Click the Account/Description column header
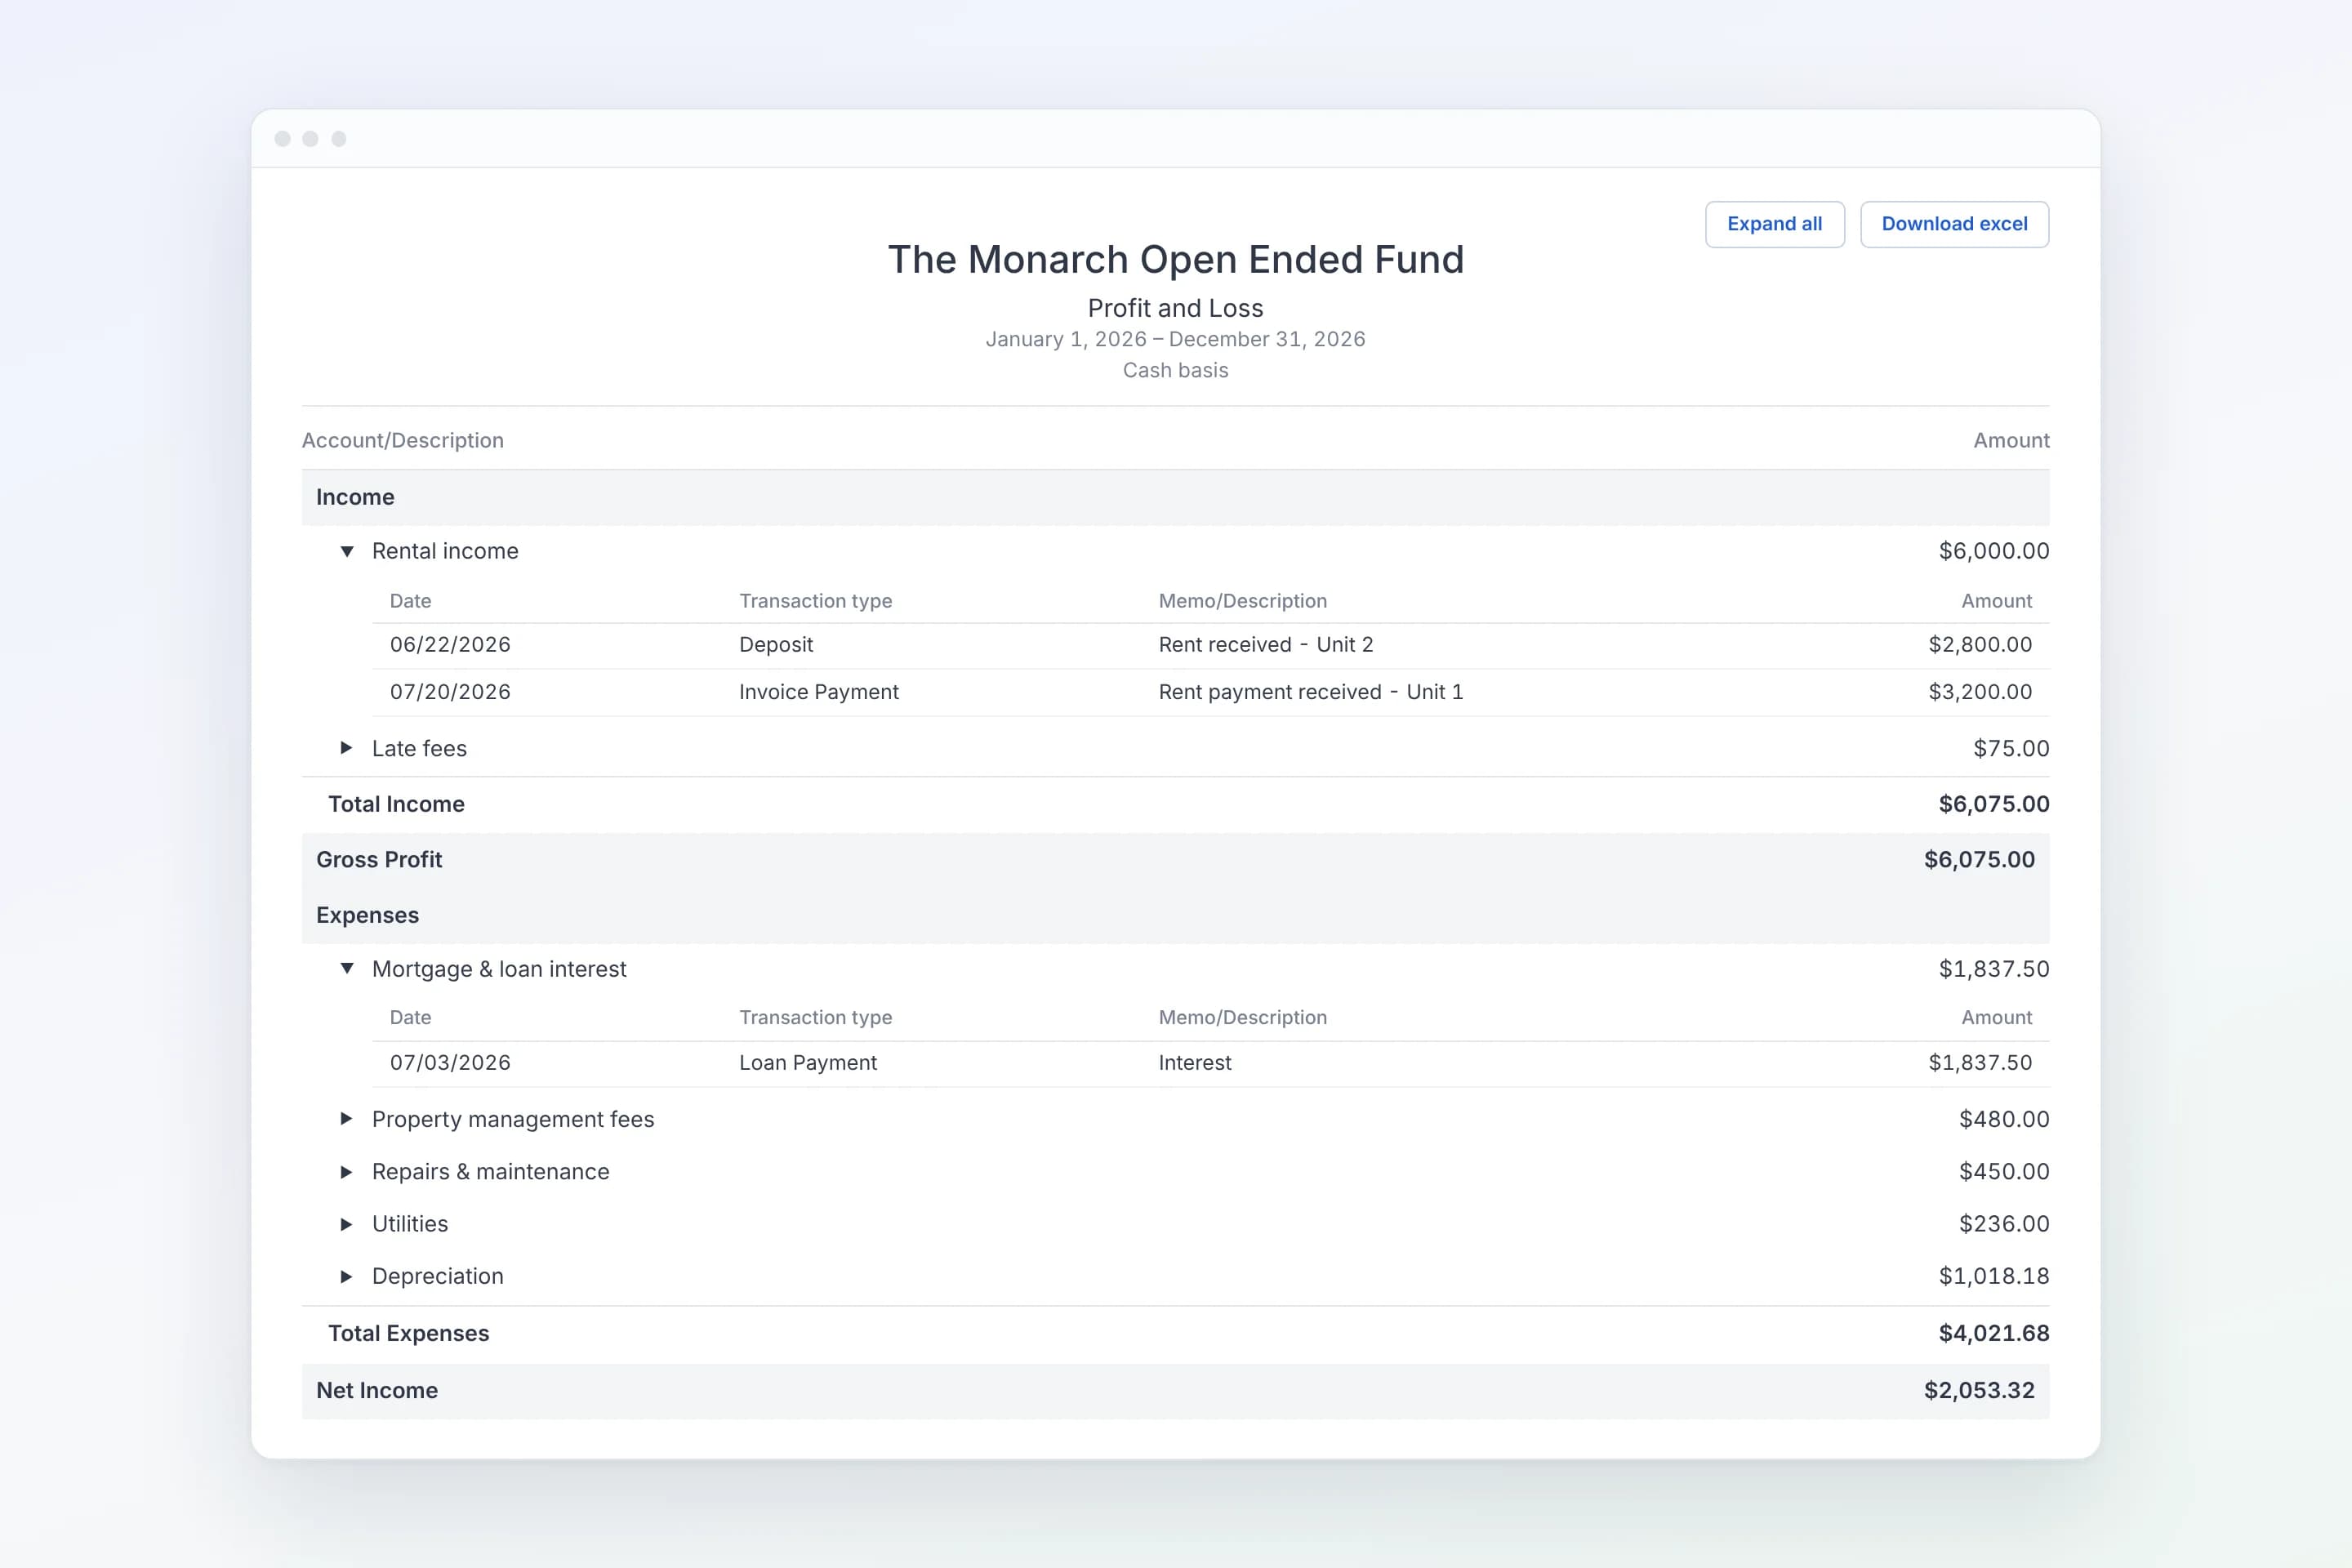2352x1568 pixels. [x=403, y=441]
